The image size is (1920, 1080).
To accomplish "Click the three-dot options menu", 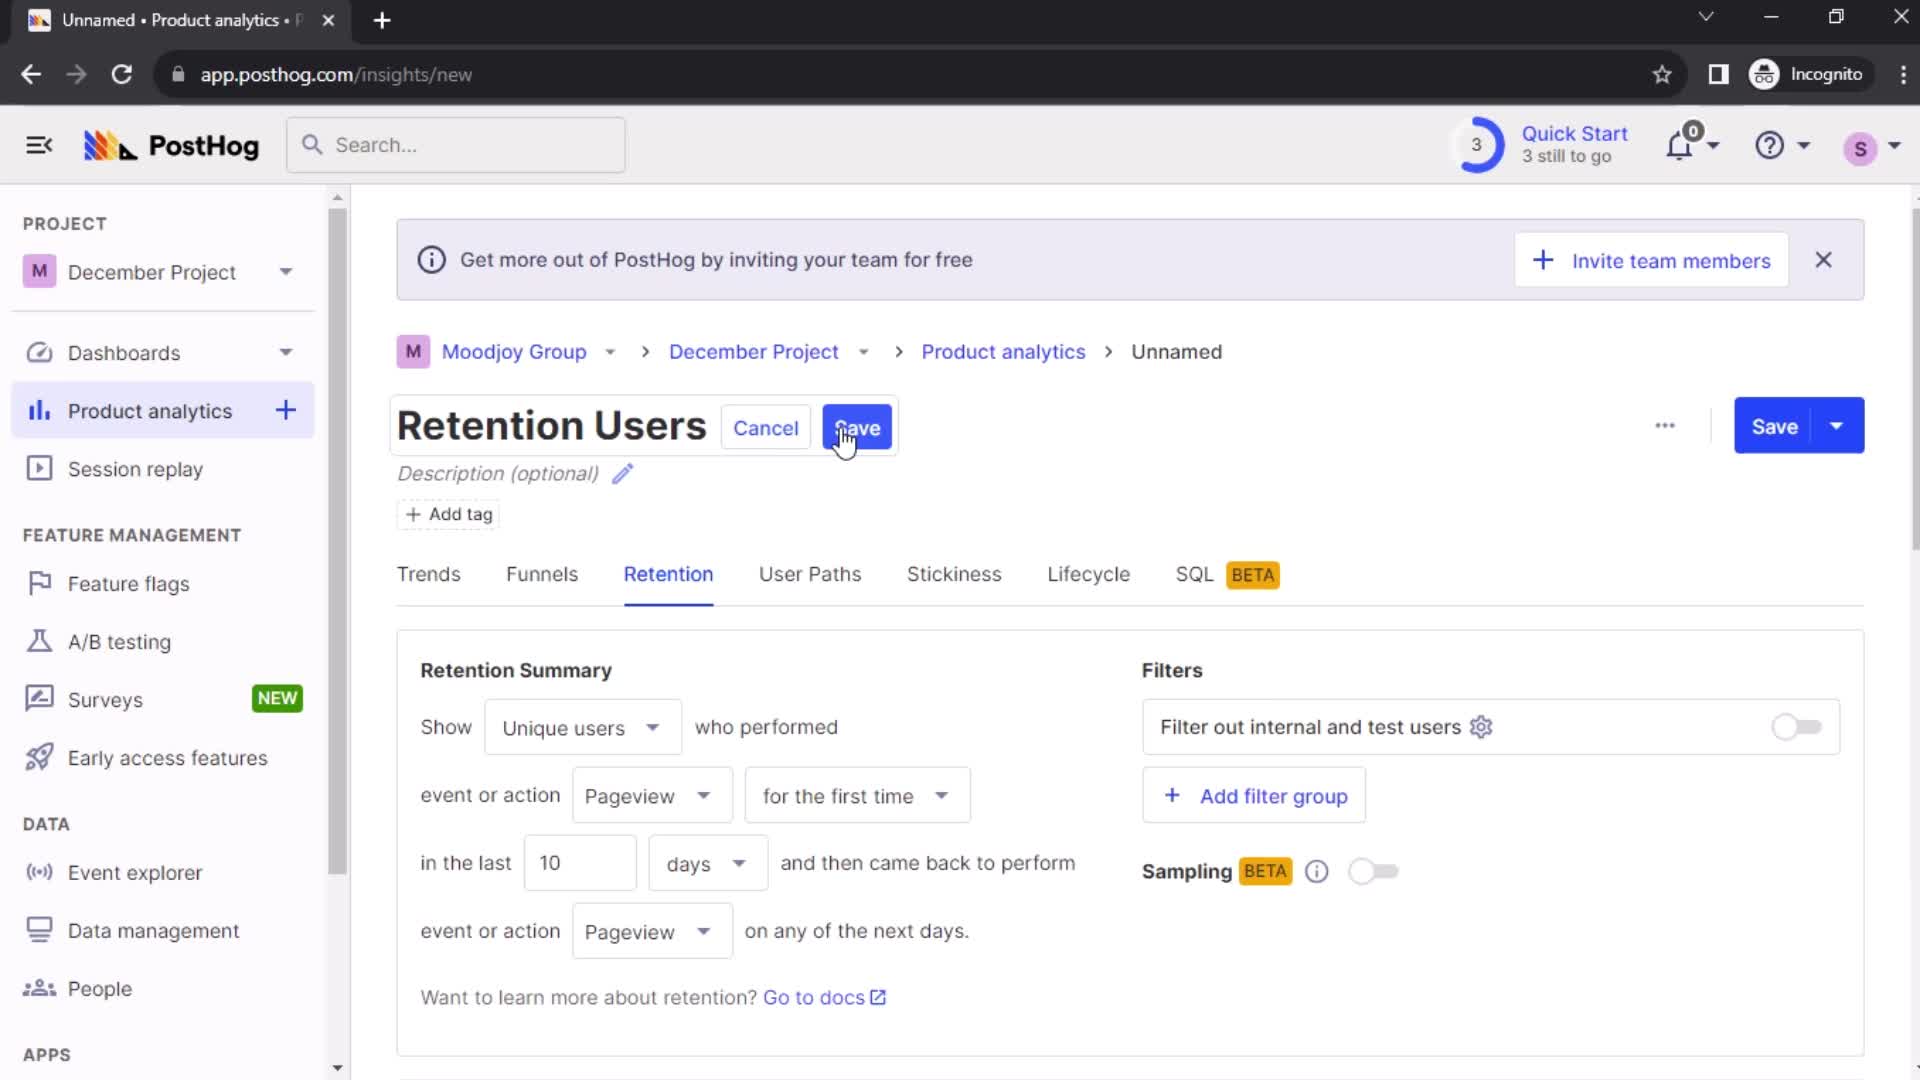I will 1664,426.
